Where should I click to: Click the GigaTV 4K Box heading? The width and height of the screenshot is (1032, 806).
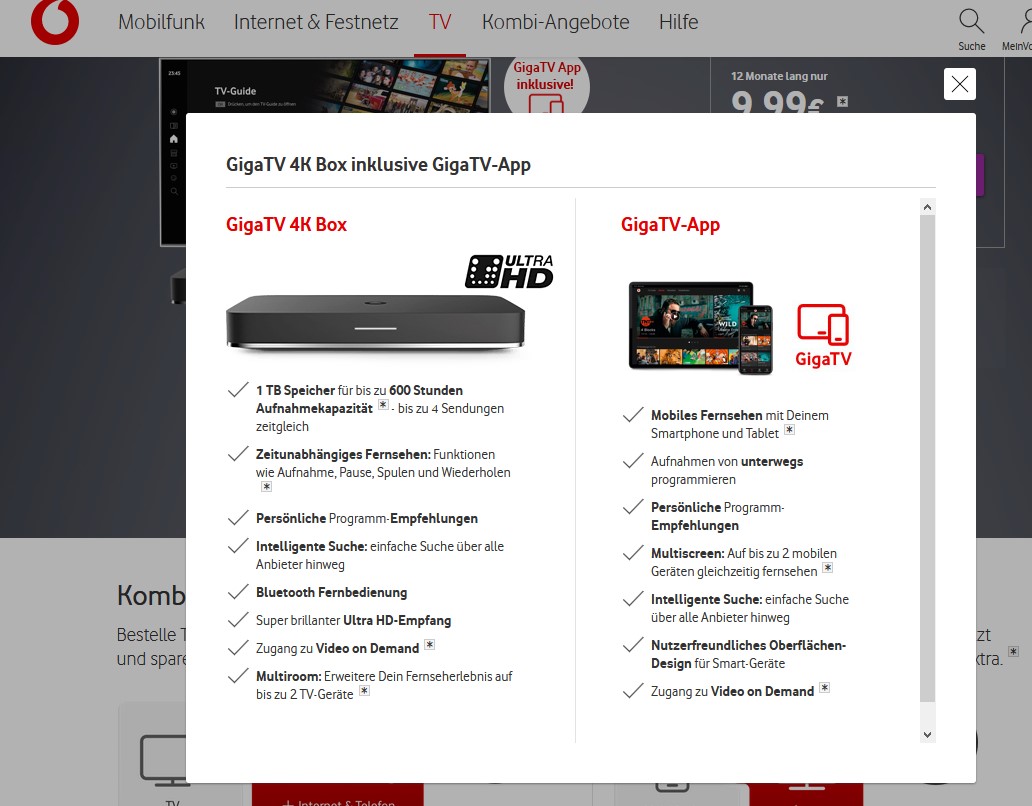(x=286, y=224)
